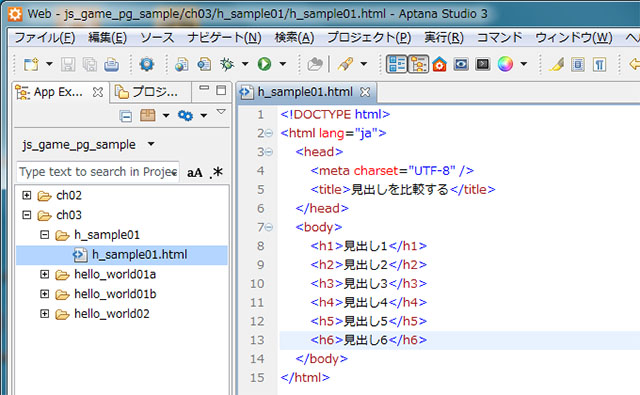Click the eye preview toolbar icon
This screenshot has height=395, width=640.
[x=461, y=64]
